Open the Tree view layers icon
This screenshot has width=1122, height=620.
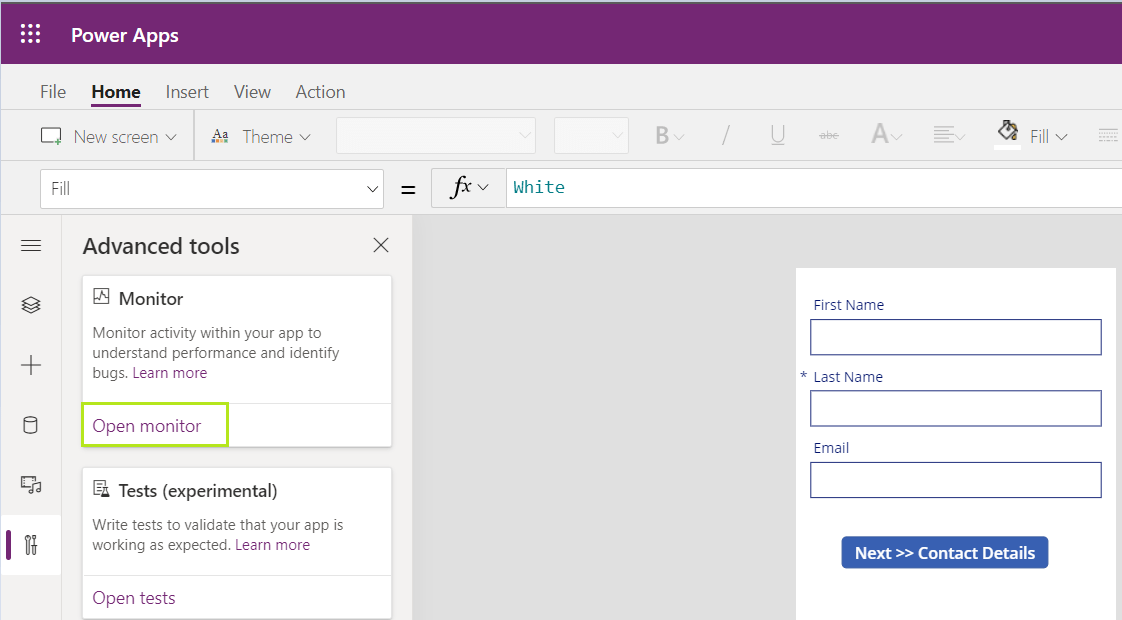31,305
